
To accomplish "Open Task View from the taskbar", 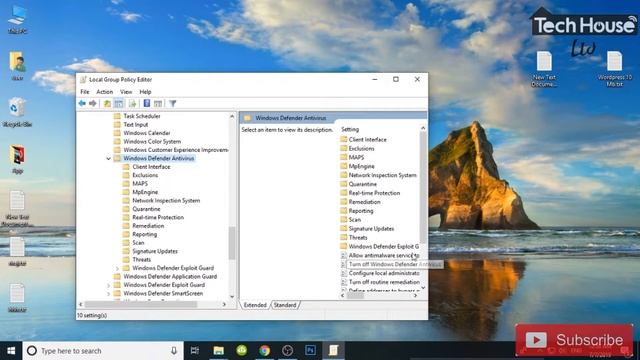I will (195, 350).
